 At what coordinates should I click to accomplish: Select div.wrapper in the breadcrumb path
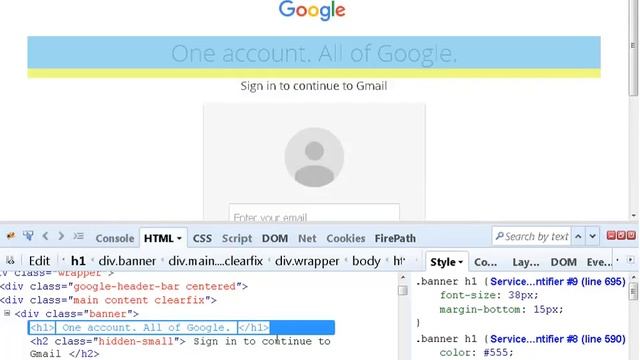[307, 261]
